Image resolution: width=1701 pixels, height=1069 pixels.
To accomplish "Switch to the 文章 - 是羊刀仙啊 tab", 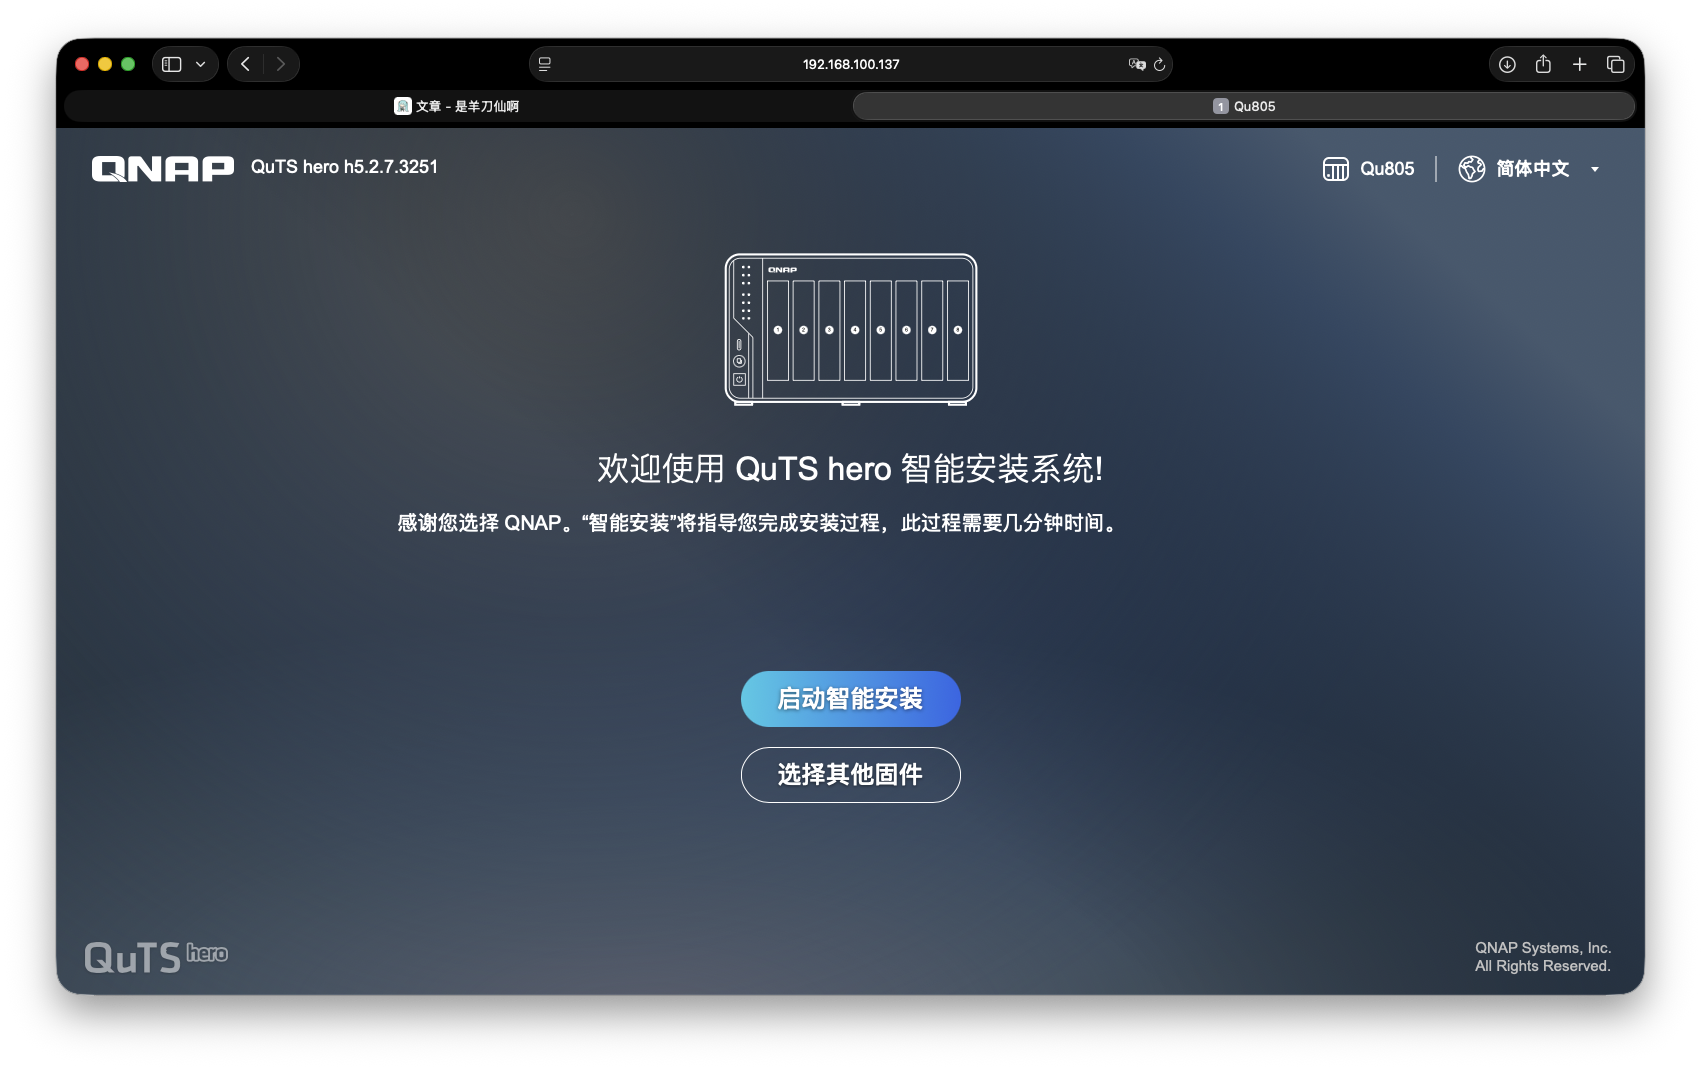I will [x=457, y=105].
